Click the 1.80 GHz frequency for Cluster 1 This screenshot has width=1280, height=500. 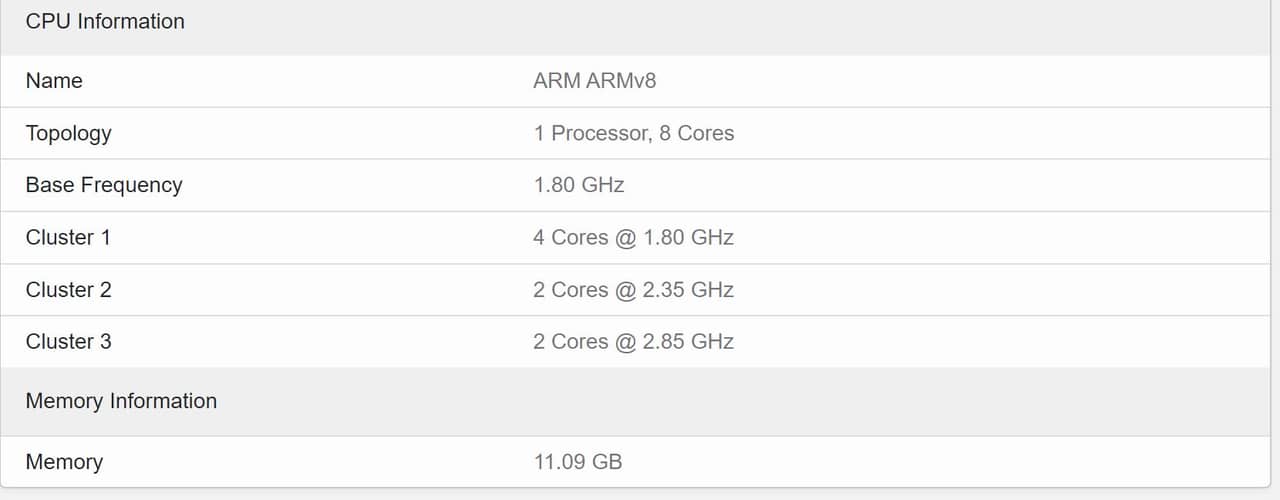pos(690,237)
